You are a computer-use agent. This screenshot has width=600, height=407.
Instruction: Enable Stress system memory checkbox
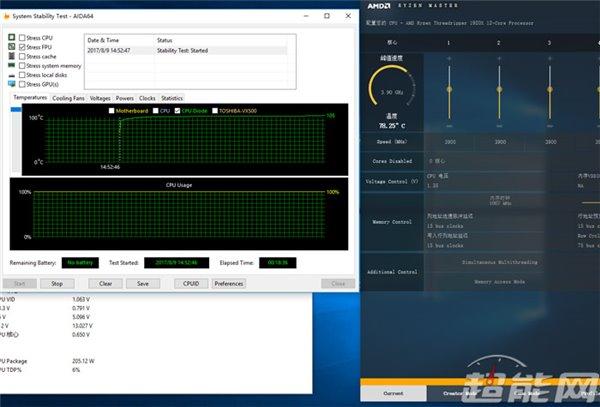coord(22,66)
